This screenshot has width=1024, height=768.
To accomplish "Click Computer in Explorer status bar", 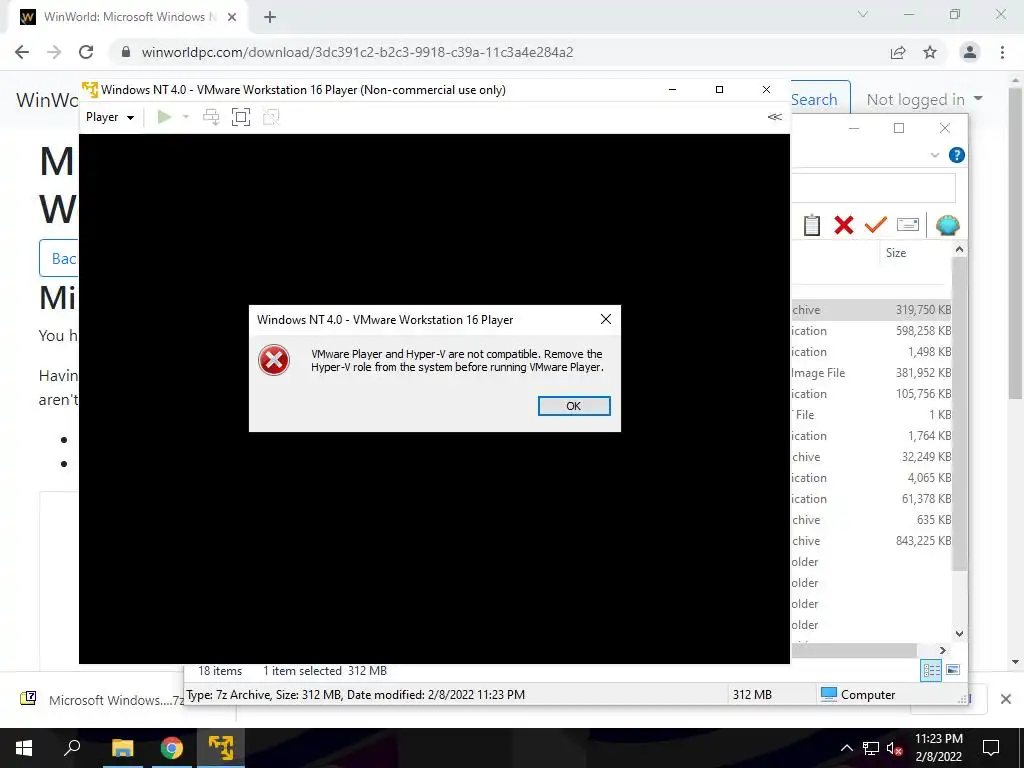I will (858, 694).
